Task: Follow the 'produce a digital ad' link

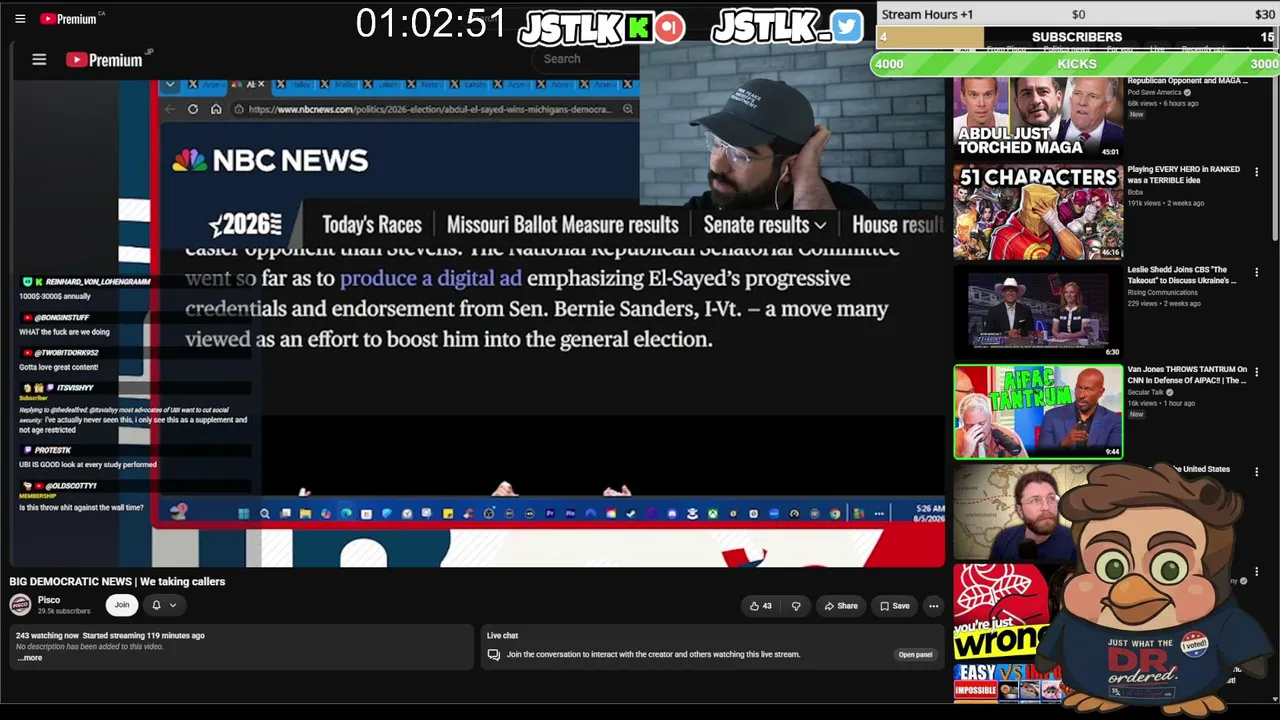Action: click(x=431, y=279)
